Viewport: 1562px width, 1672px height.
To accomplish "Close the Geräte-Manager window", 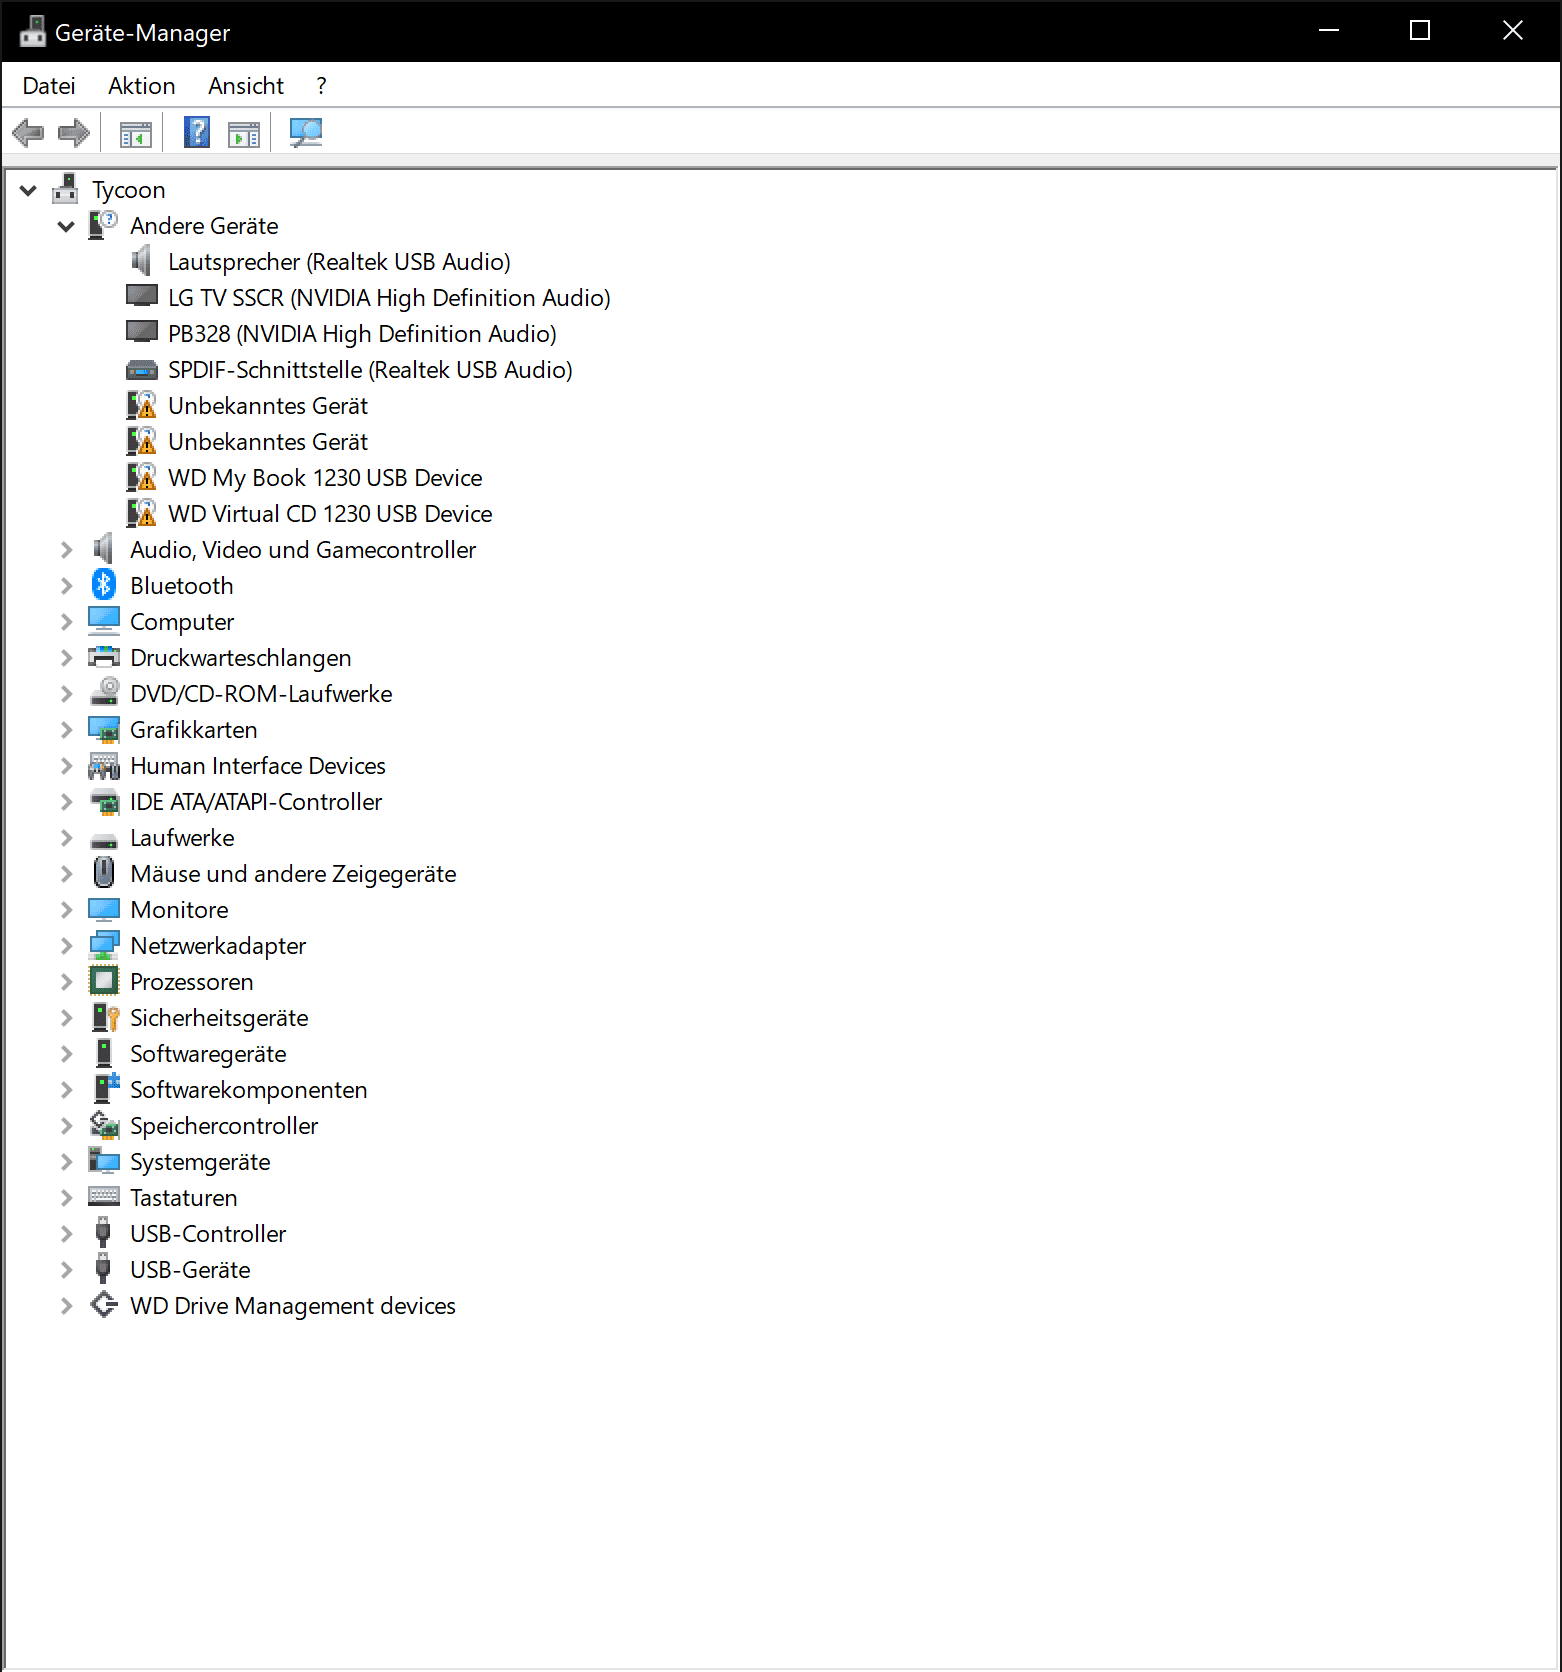I will [x=1513, y=31].
